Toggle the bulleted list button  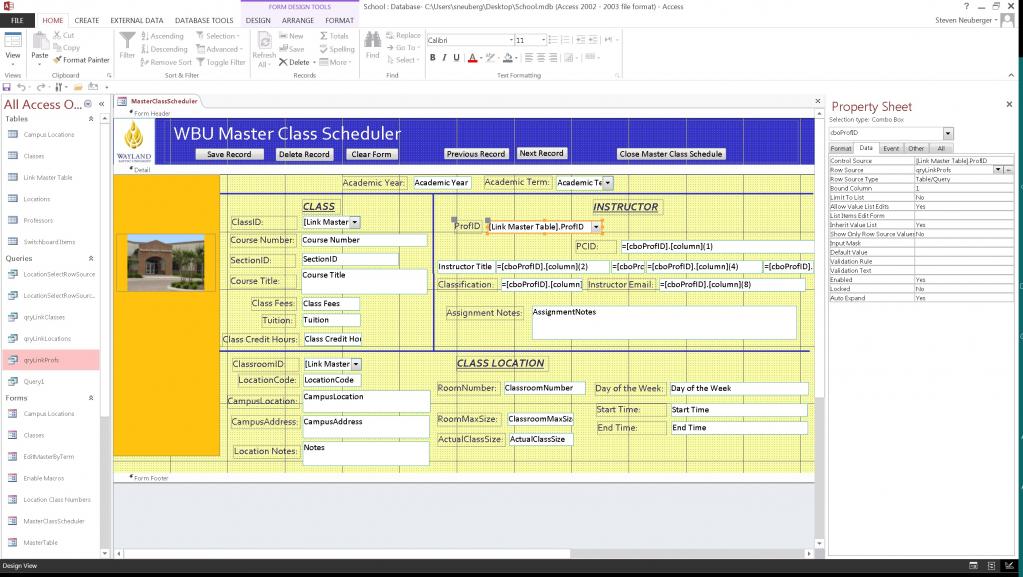pos(553,40)
